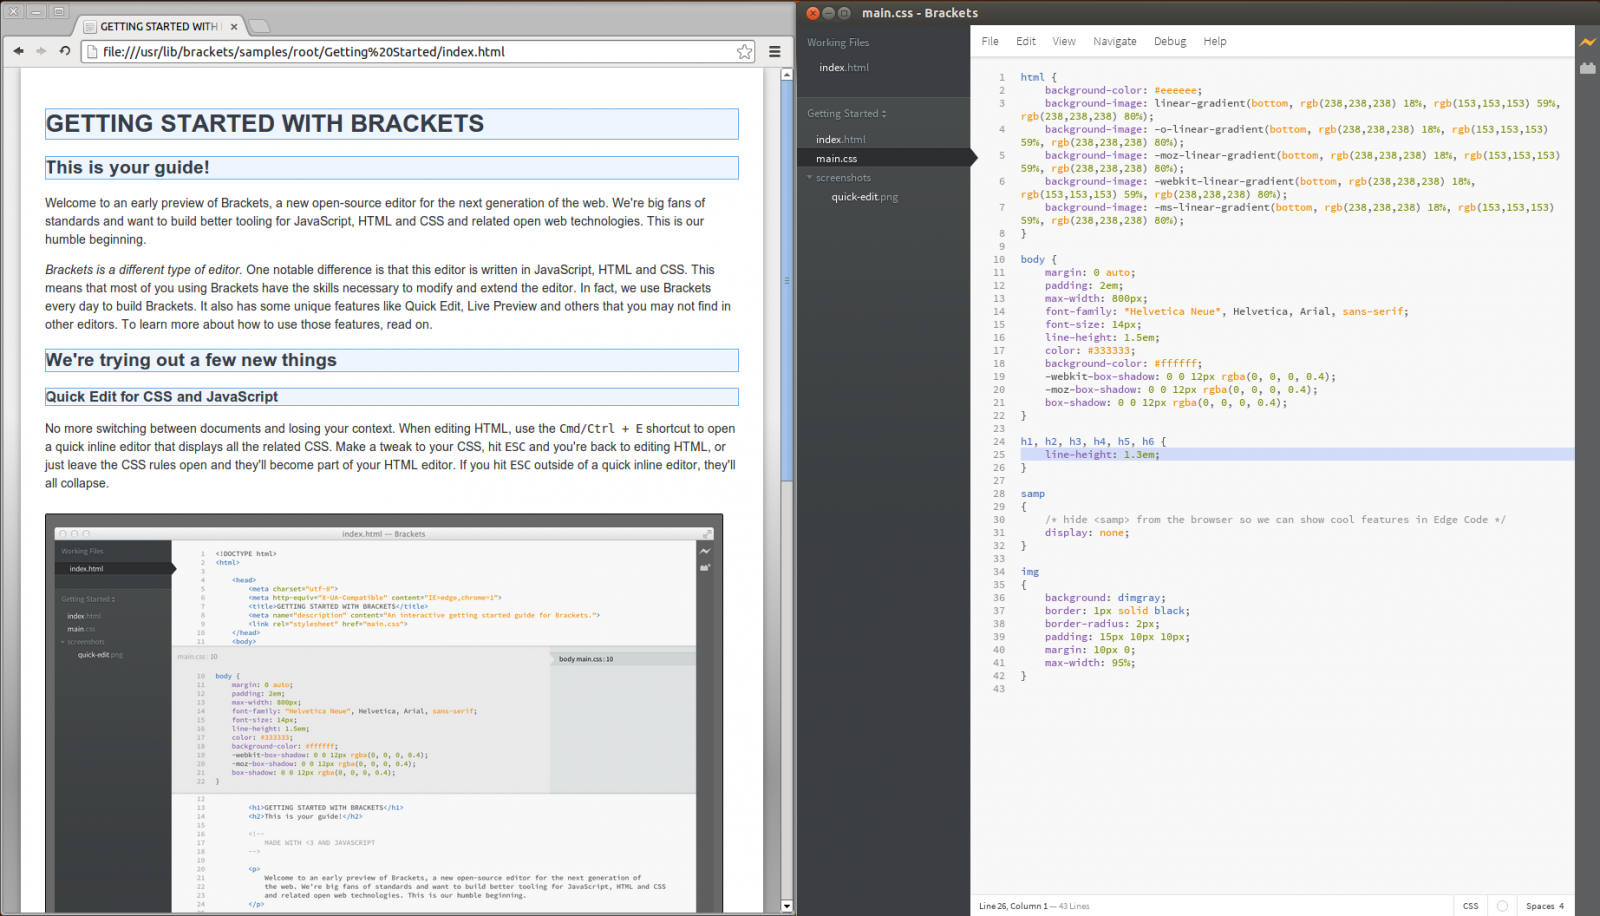The image size is (1600, 916).
Task: Click the Live Preview lightning bolt icon
Action: 1587,42
